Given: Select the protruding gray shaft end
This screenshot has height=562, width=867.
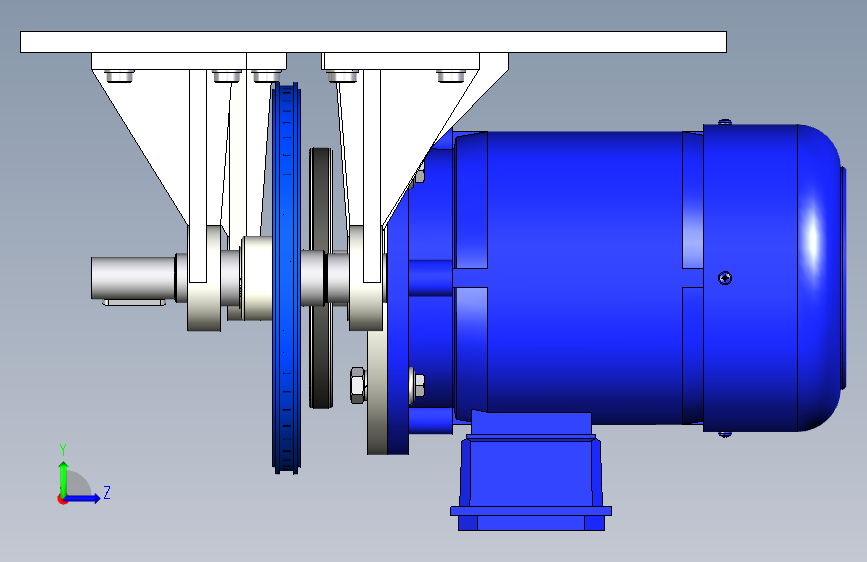Looking at the screenshot, I should coord(133,278).
